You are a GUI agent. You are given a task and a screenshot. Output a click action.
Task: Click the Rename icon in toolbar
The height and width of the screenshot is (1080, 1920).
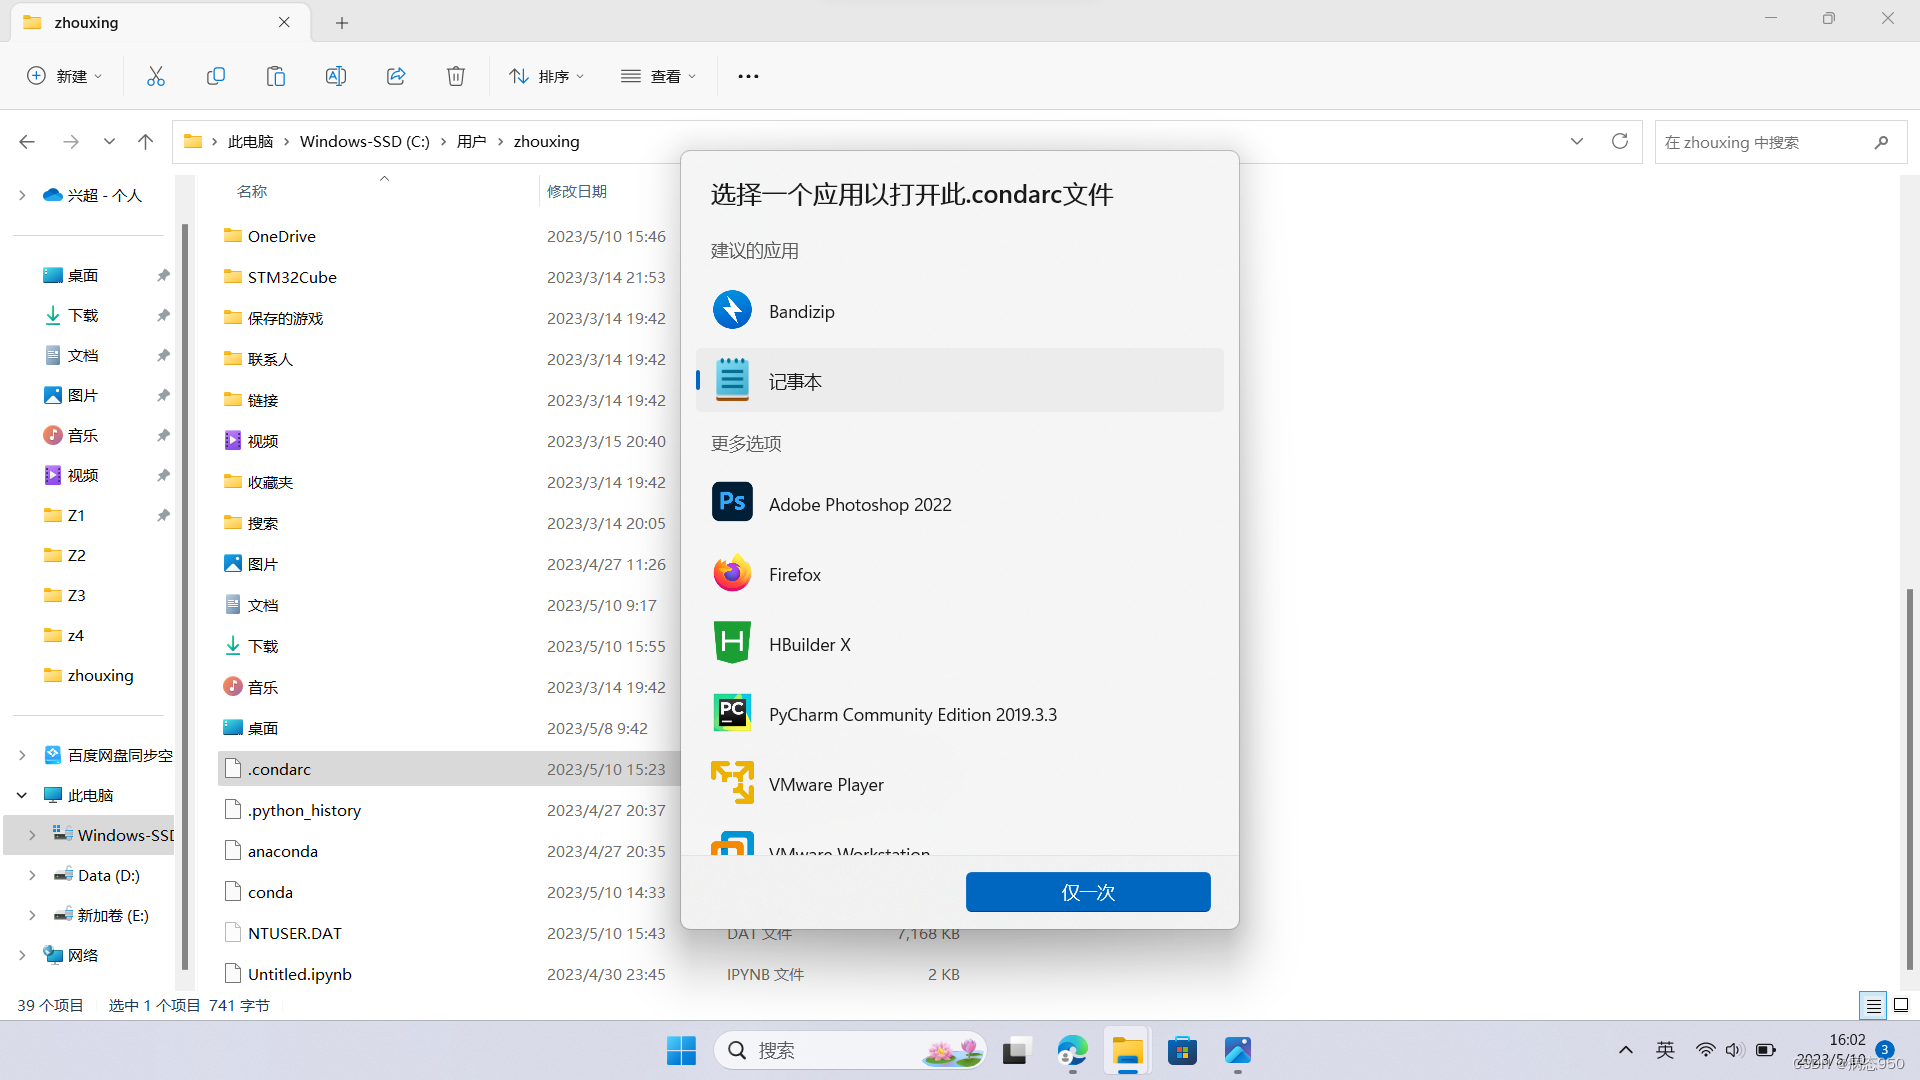click(x=336, y=76)
